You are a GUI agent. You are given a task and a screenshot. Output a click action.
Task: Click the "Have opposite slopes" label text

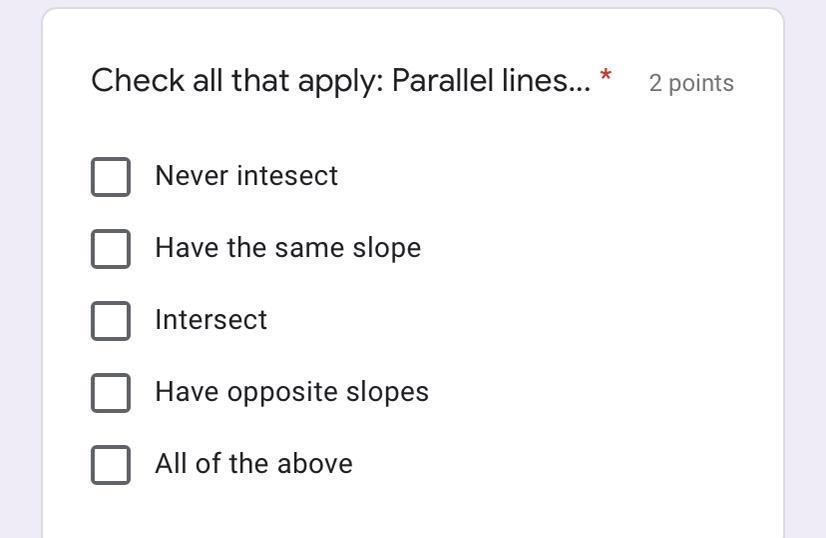tap(292, 392)
